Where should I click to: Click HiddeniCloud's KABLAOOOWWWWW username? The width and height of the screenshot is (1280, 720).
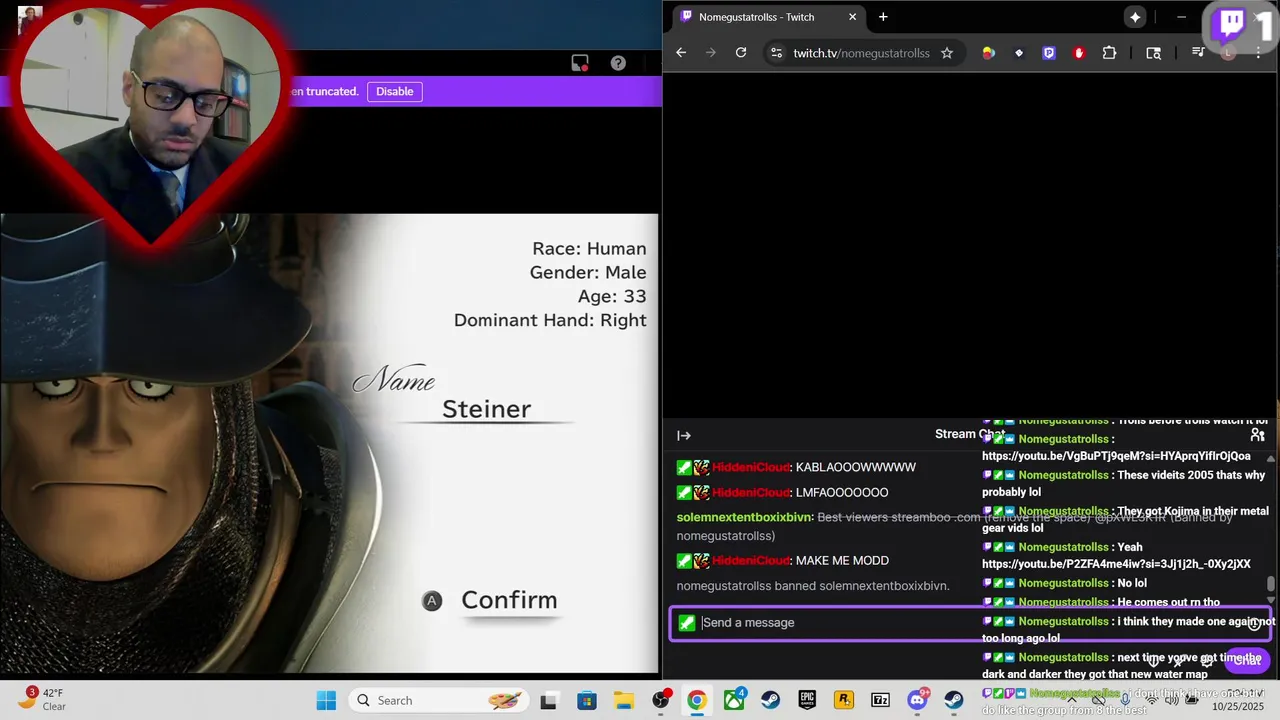(x=751, y=467)
